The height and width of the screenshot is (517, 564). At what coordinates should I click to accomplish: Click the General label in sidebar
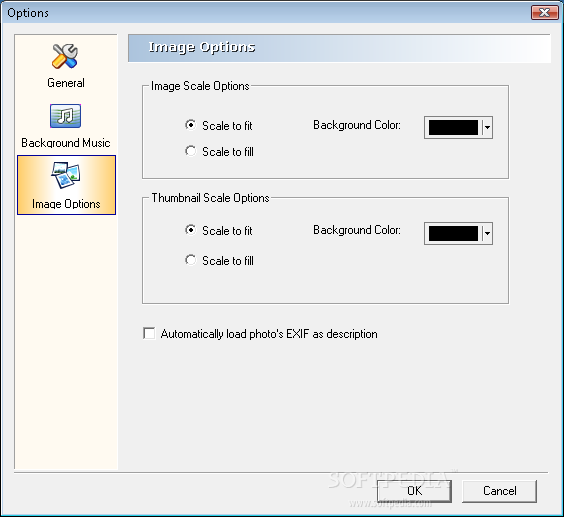66,83
